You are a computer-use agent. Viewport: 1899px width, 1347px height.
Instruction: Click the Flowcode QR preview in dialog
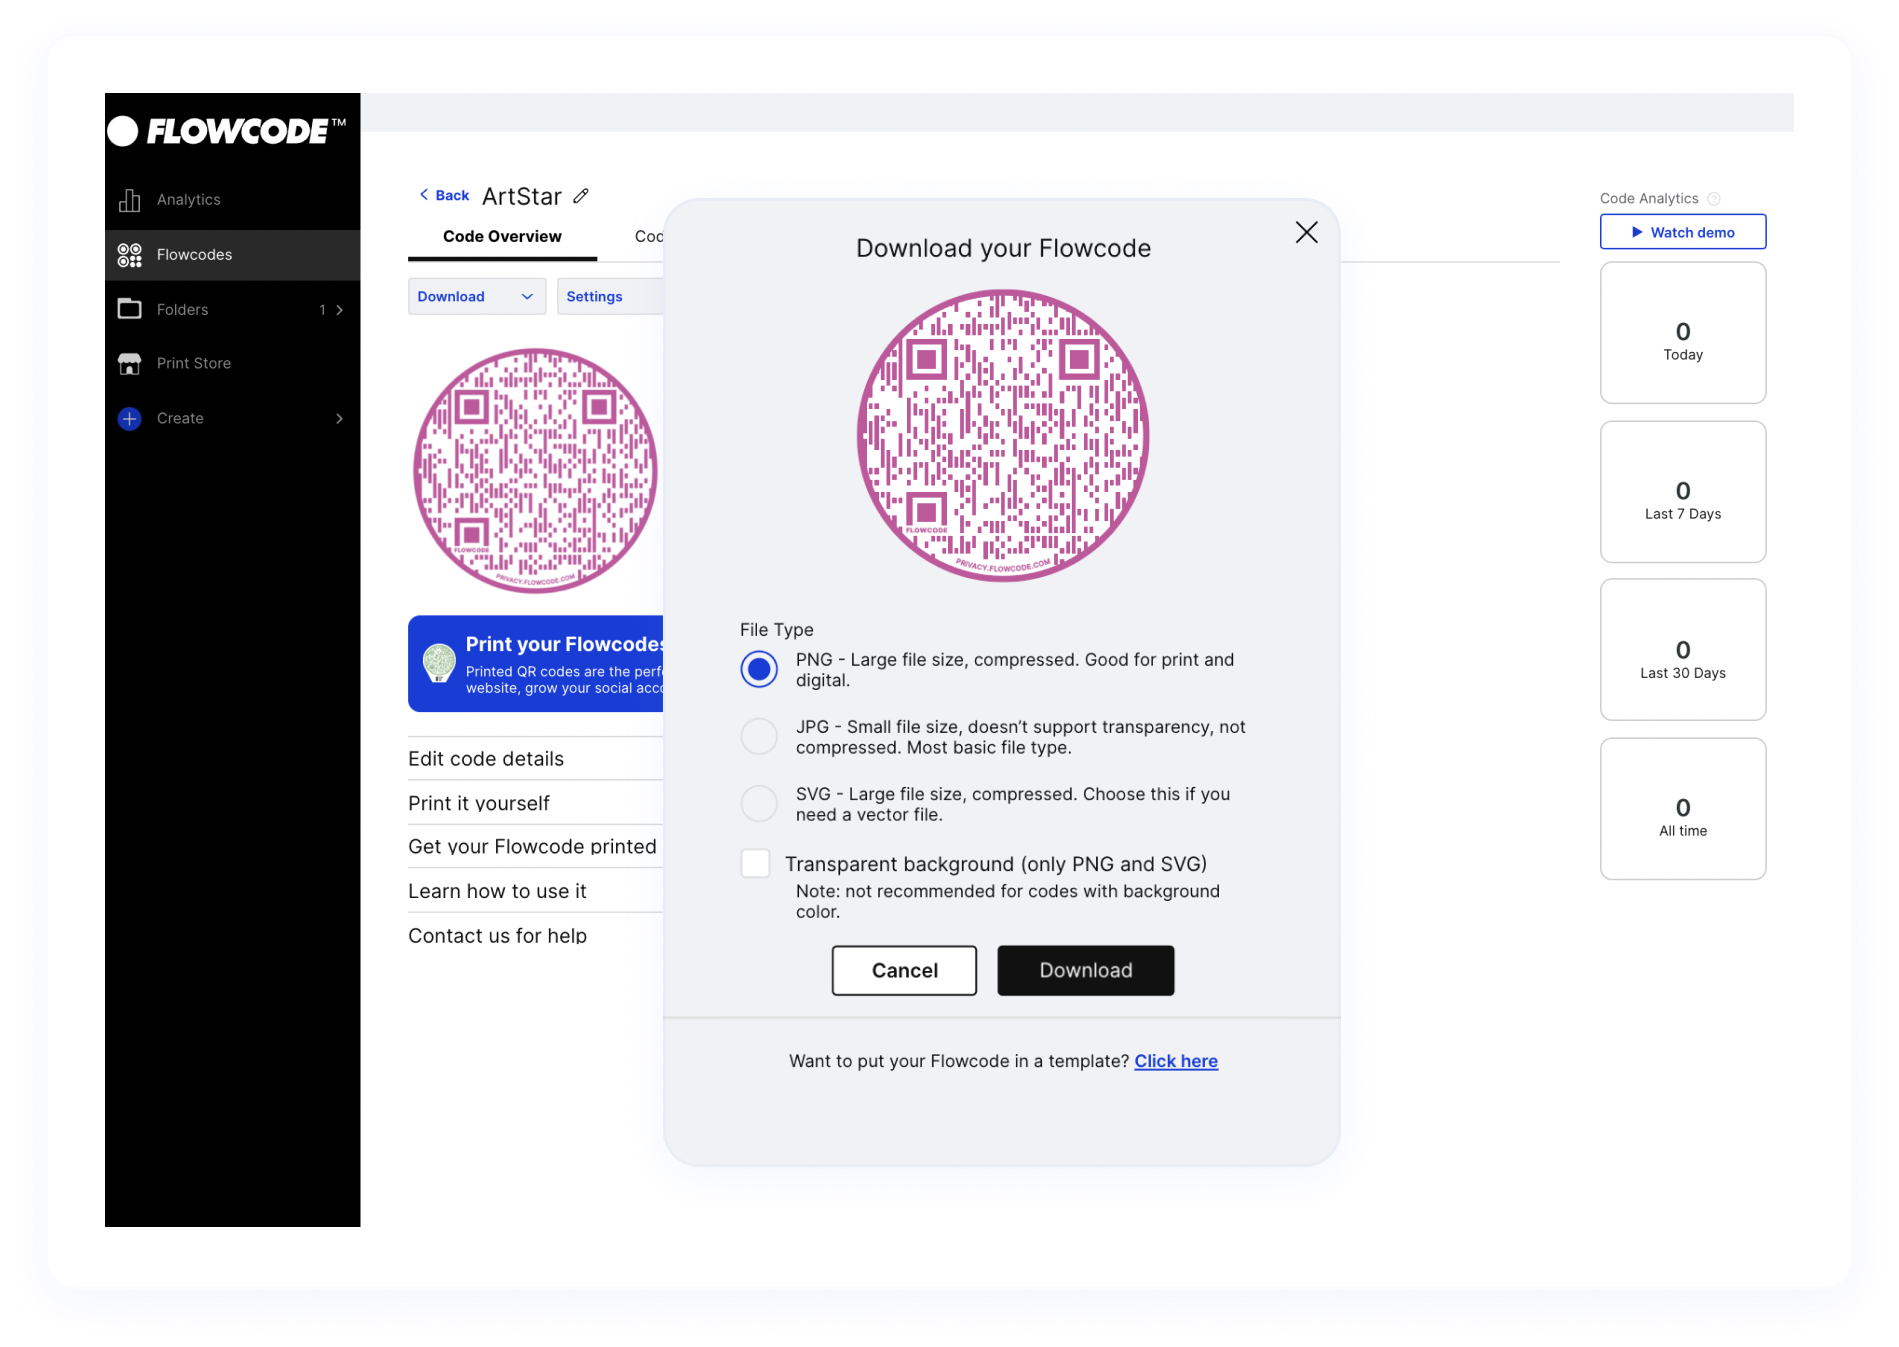[x=1003, y=436]
